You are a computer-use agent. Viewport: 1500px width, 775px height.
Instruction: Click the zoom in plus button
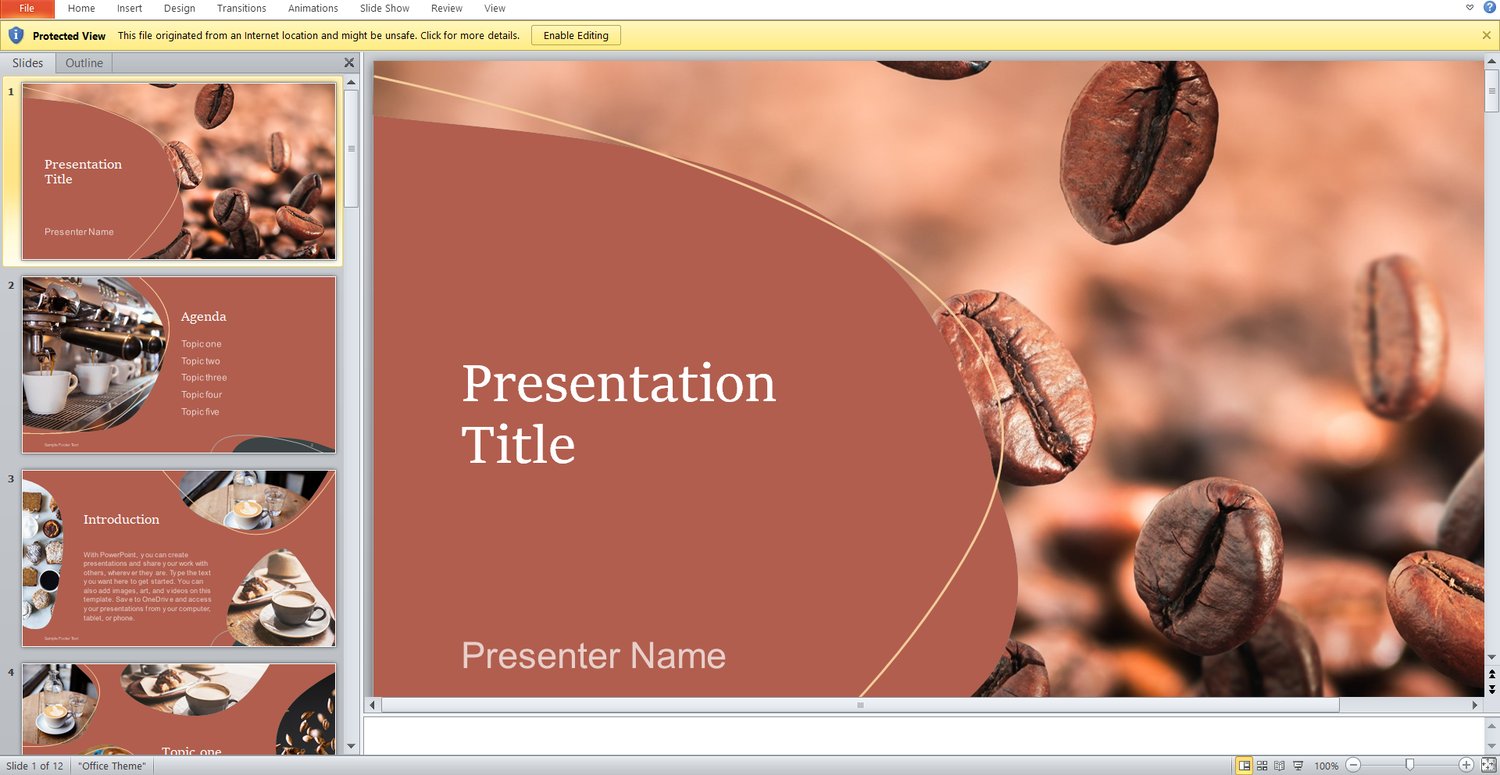click(1466, 766)
